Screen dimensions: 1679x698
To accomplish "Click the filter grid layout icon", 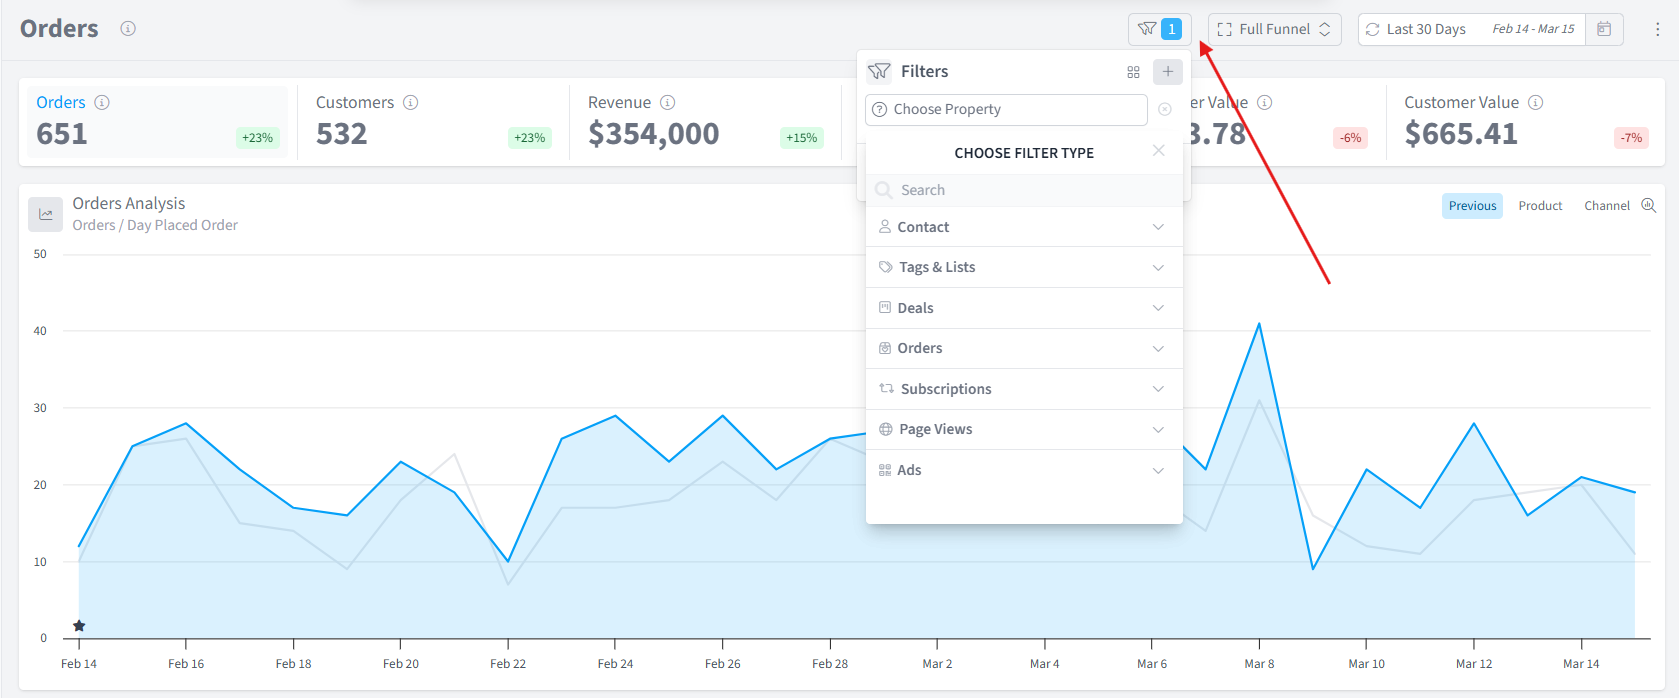I will coord(1133,72).
